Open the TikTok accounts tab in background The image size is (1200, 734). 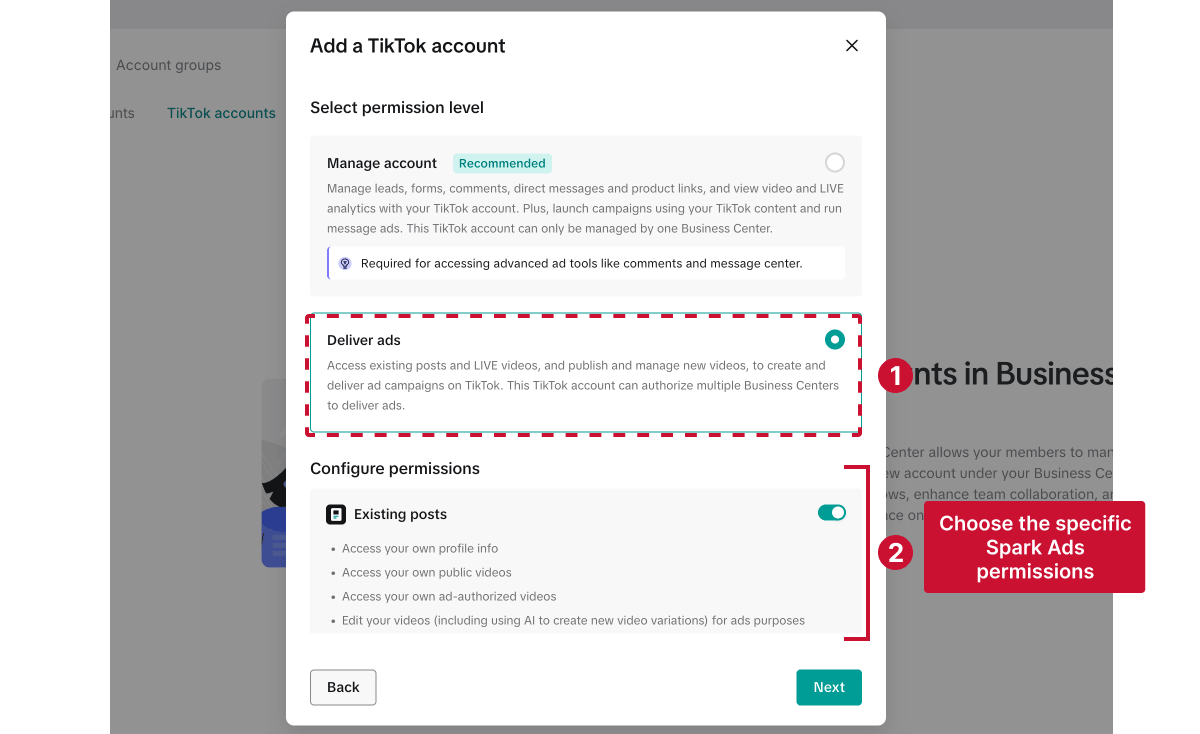click(x=221, y=113)
